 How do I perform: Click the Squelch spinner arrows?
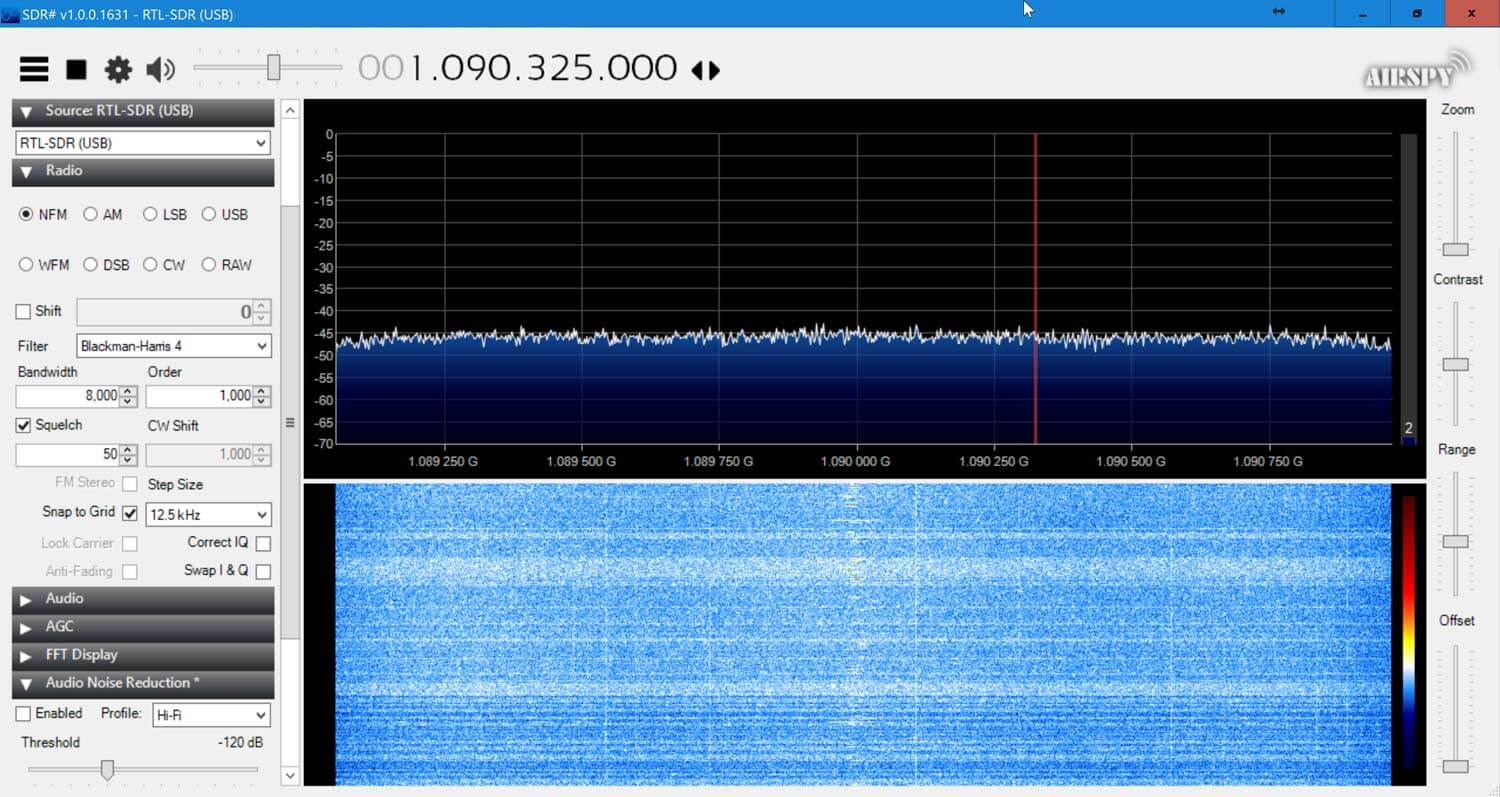pyautogui.click(x=128, y=455)
